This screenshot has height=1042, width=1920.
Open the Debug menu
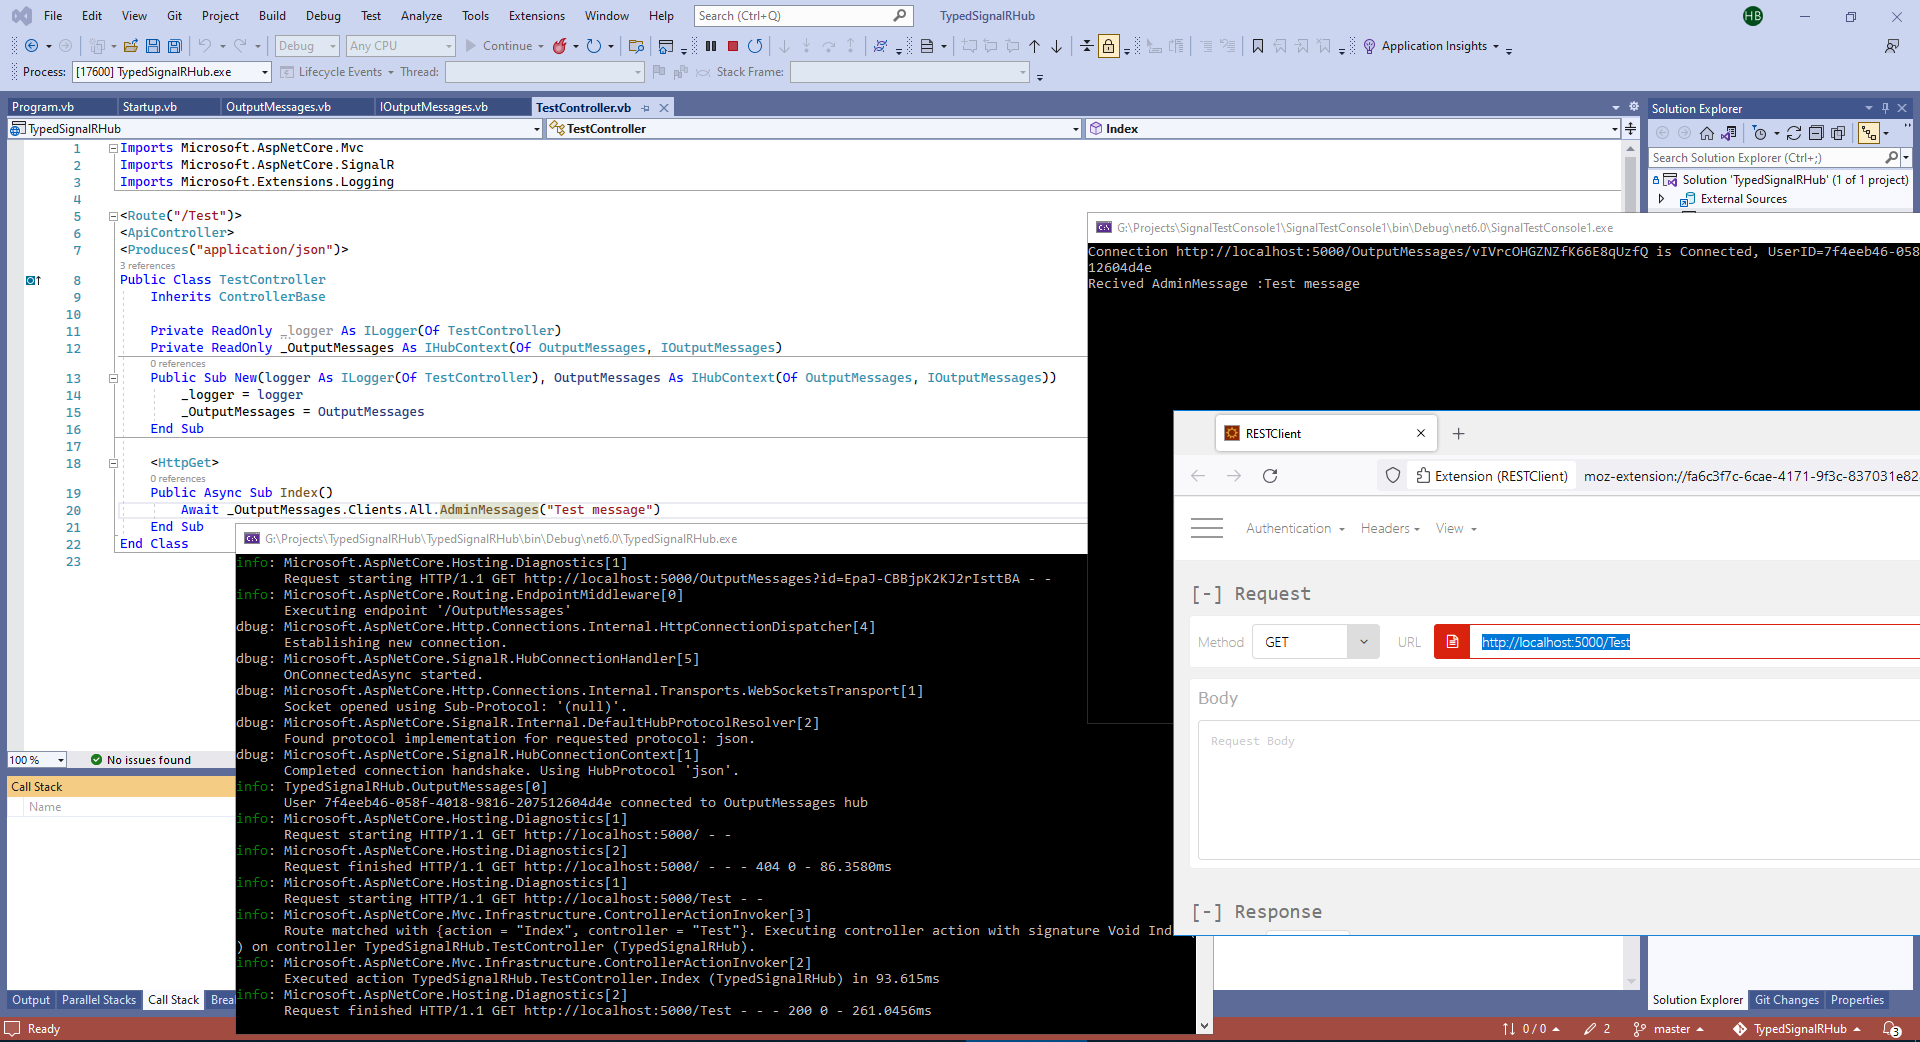[322, 16]
